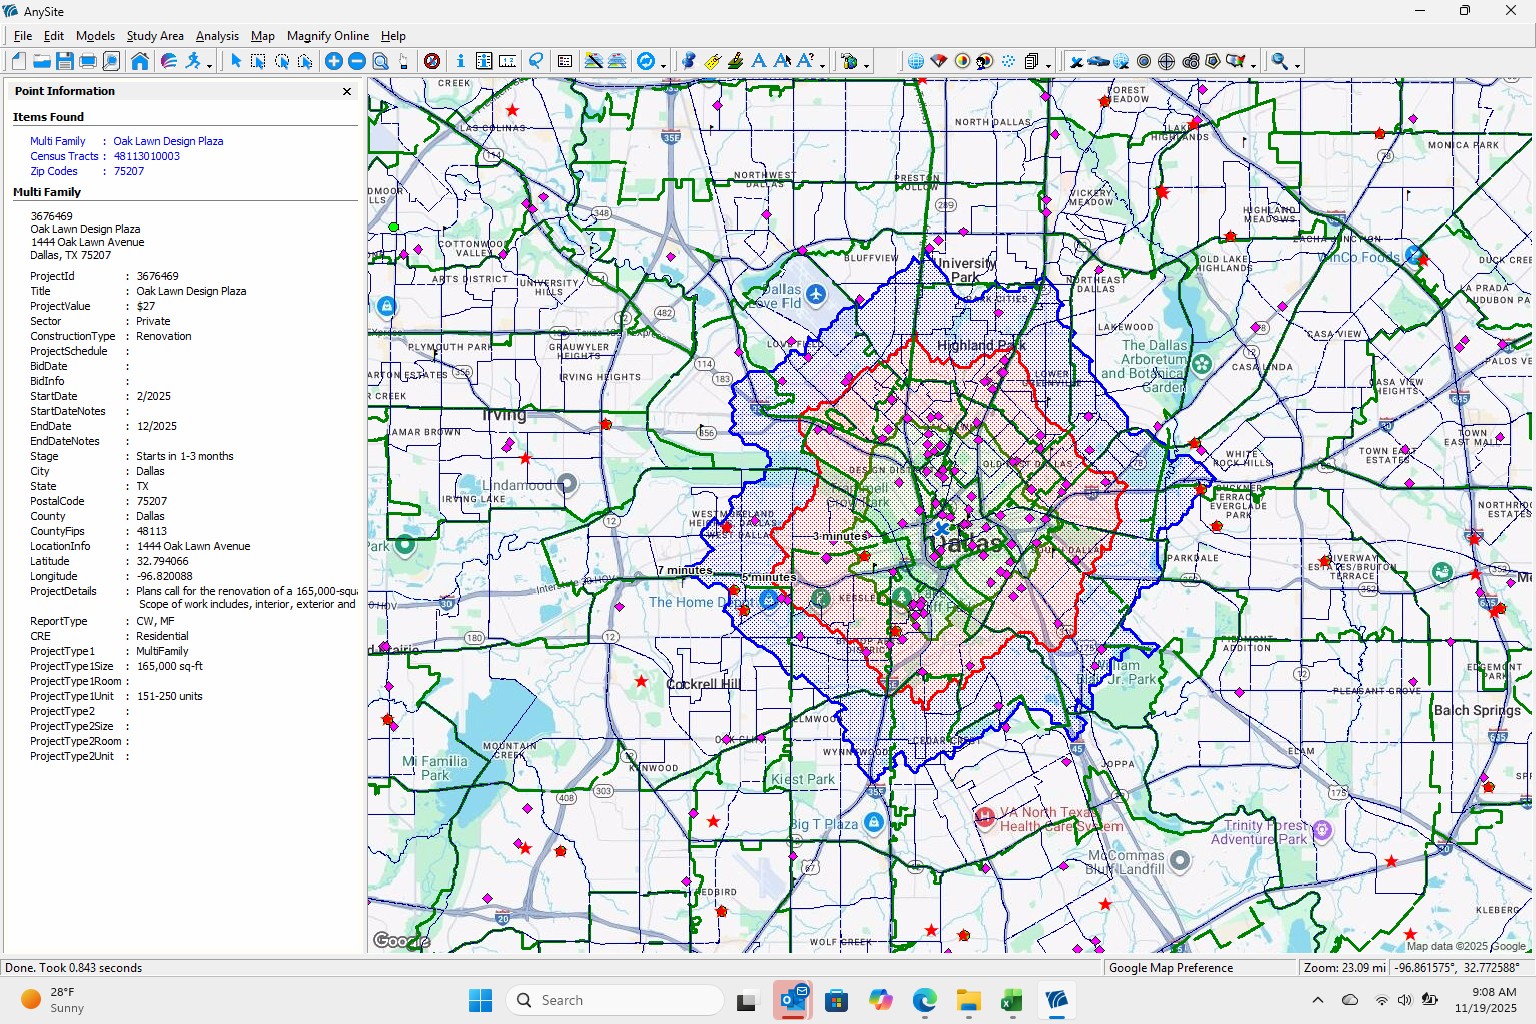The width and height of the screenshot is (1536, 1024).
Task: Open Microsoft Edge from the taskbar
Action: click(924, 1000)
